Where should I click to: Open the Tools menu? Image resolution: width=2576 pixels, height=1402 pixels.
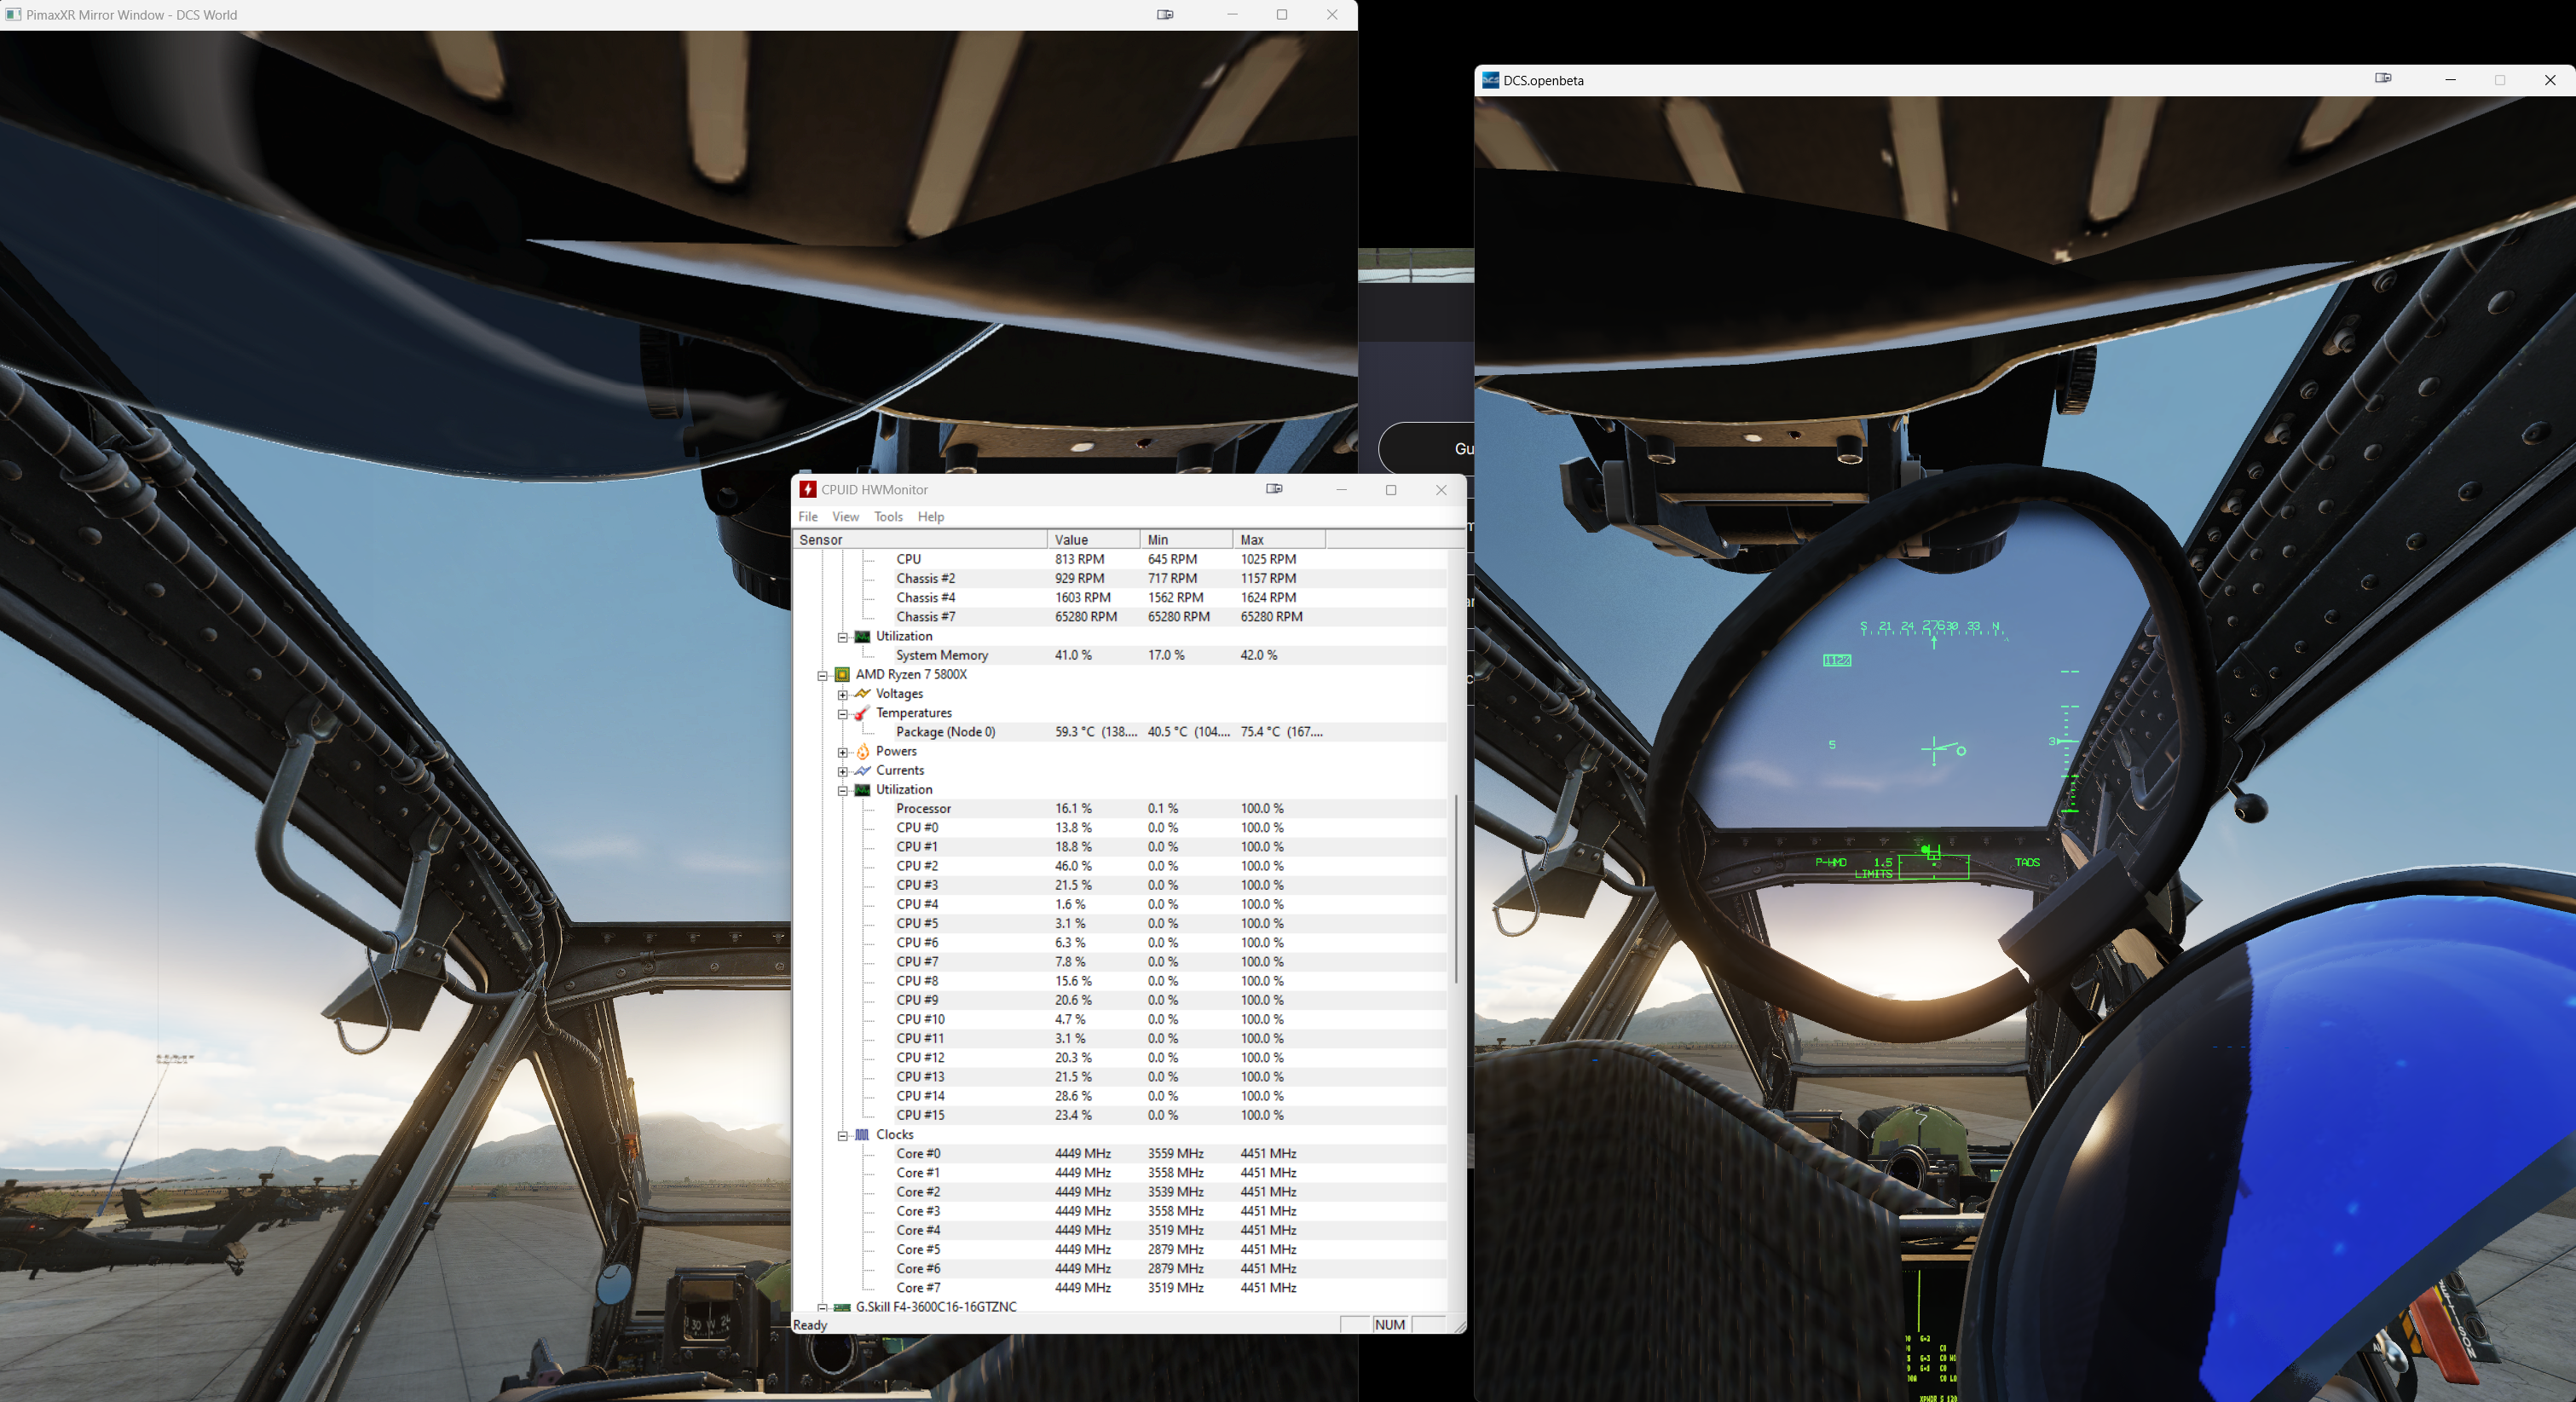click(x=888, y=516)
